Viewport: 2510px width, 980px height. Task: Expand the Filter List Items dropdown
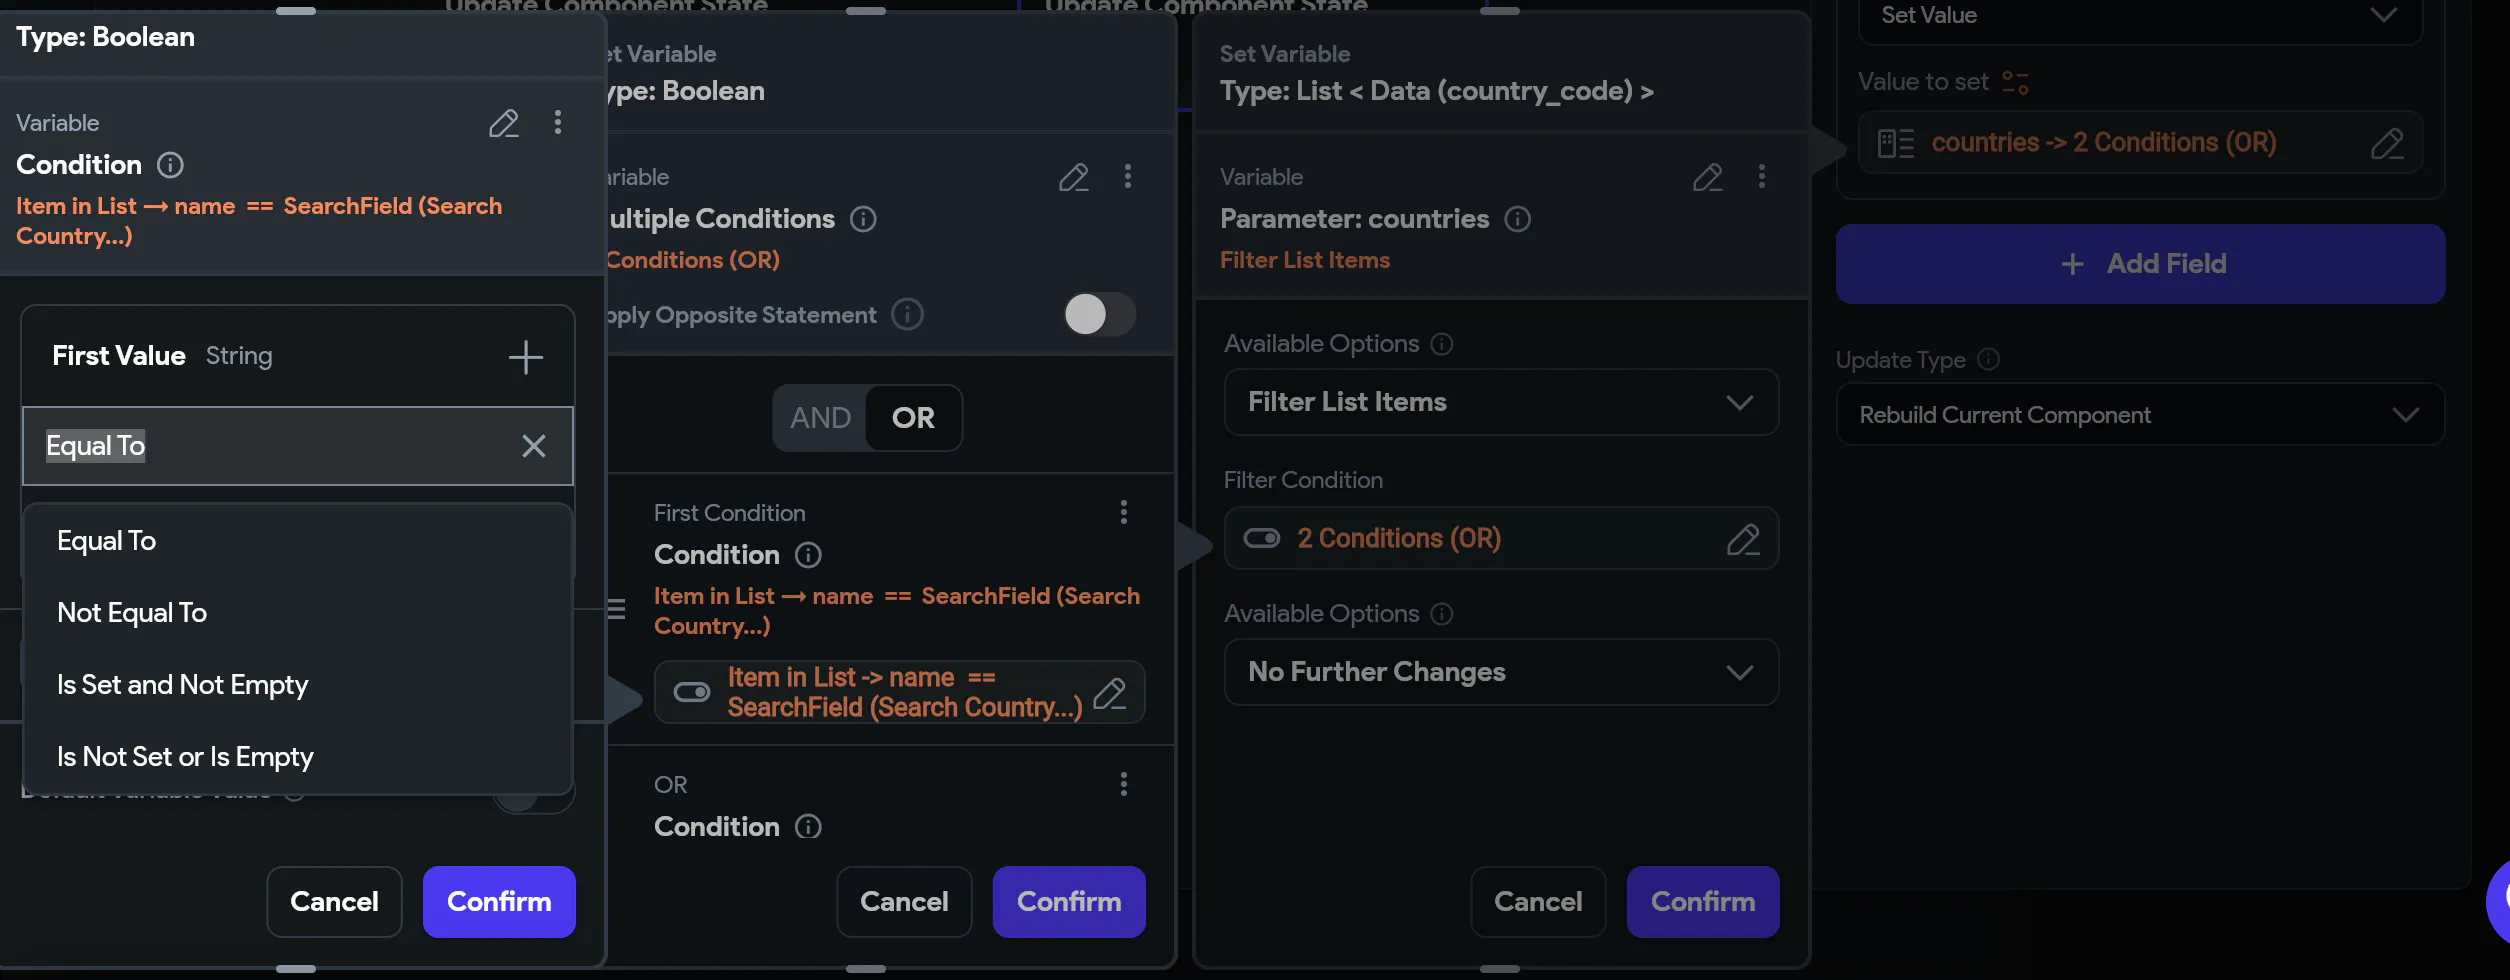1500,402
